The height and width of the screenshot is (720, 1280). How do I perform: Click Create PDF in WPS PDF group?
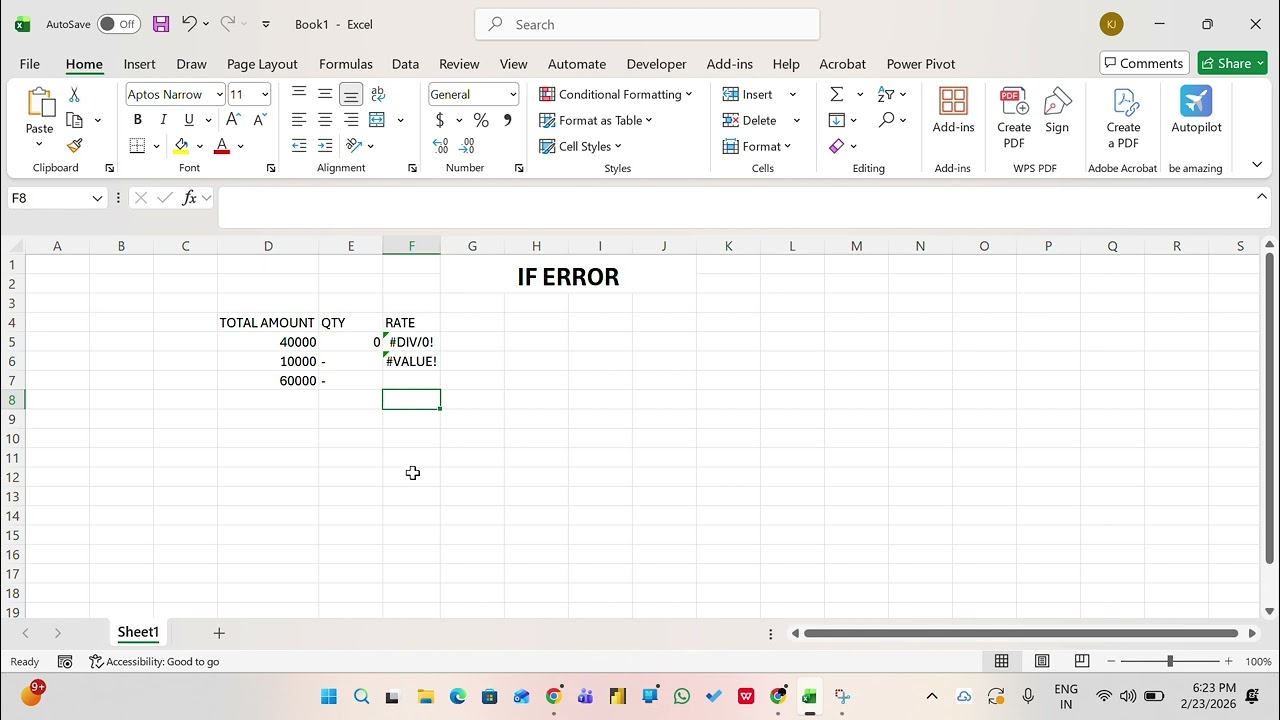1014,118
